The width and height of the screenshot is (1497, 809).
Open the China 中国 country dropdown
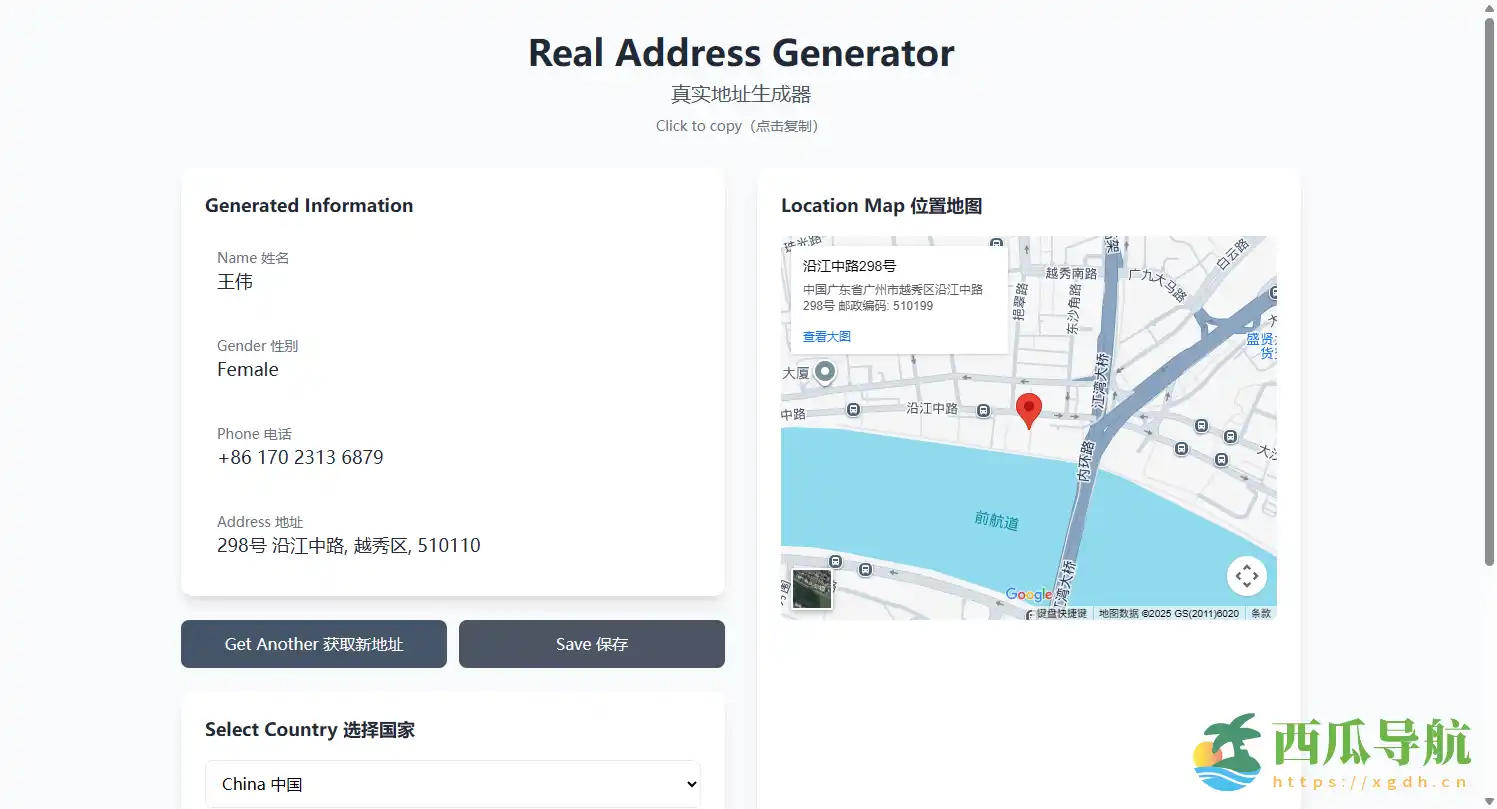pos(453,784)
